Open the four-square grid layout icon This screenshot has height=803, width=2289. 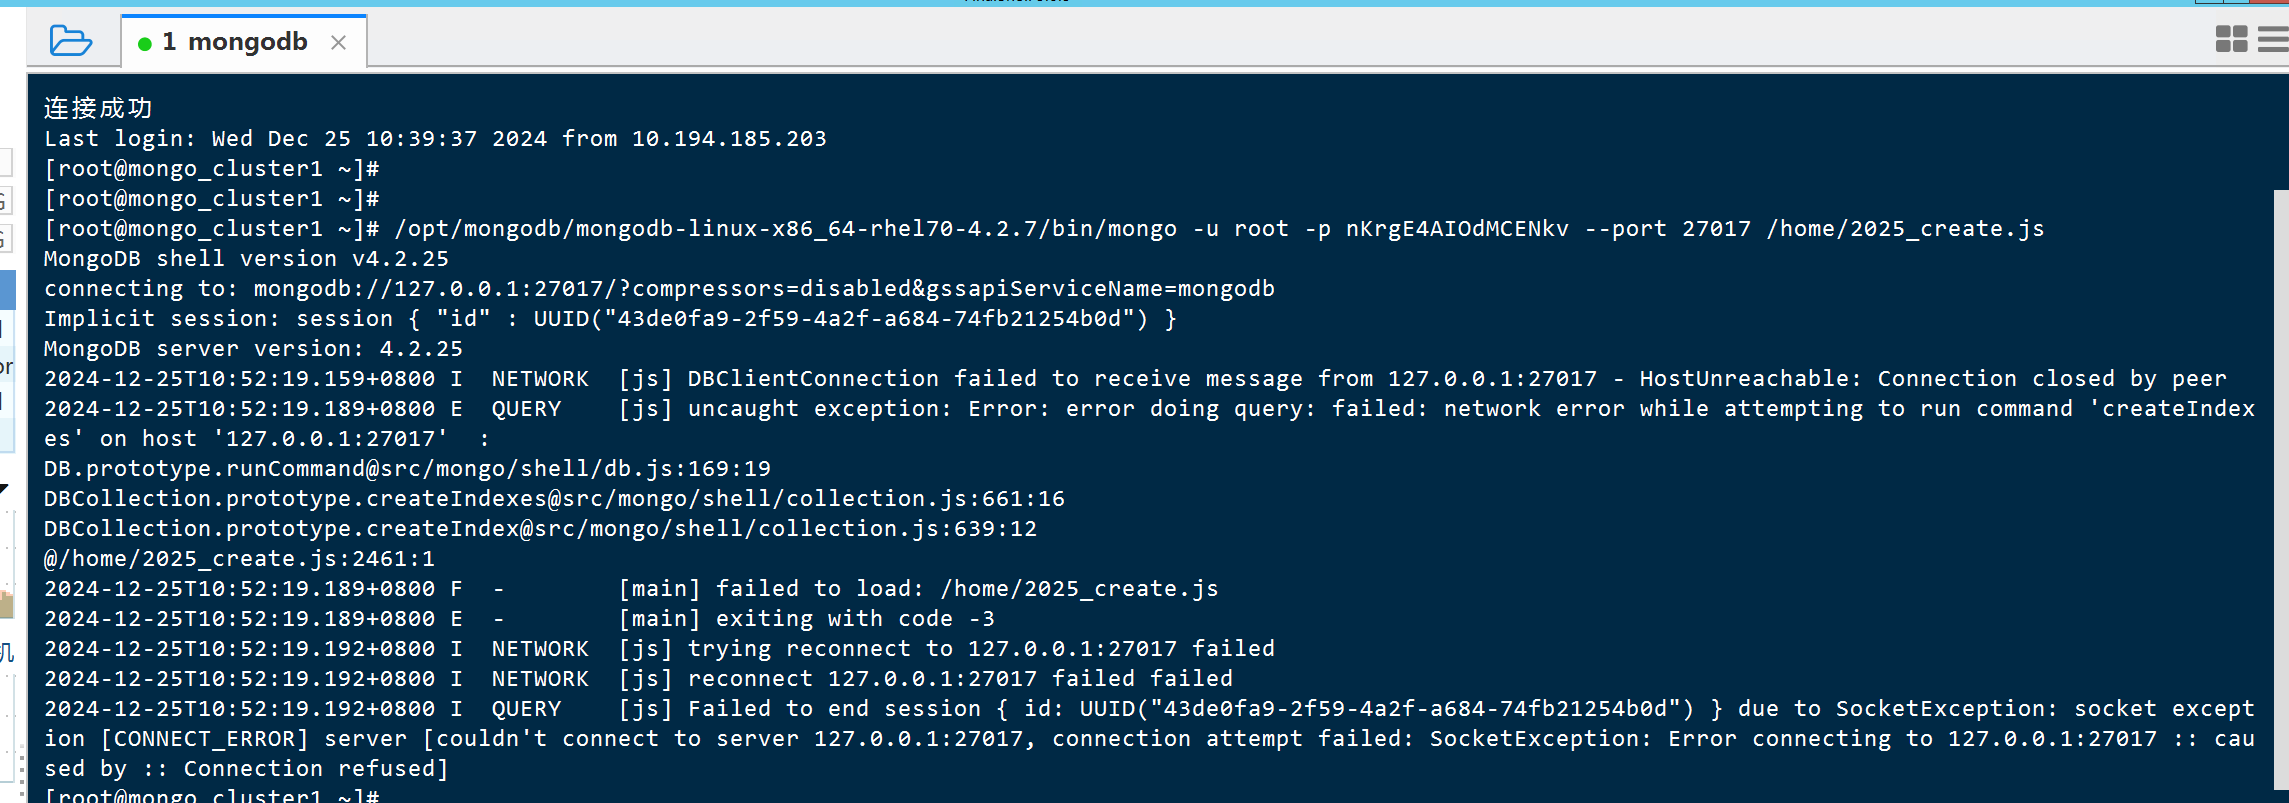click(x=2231, y=39)
